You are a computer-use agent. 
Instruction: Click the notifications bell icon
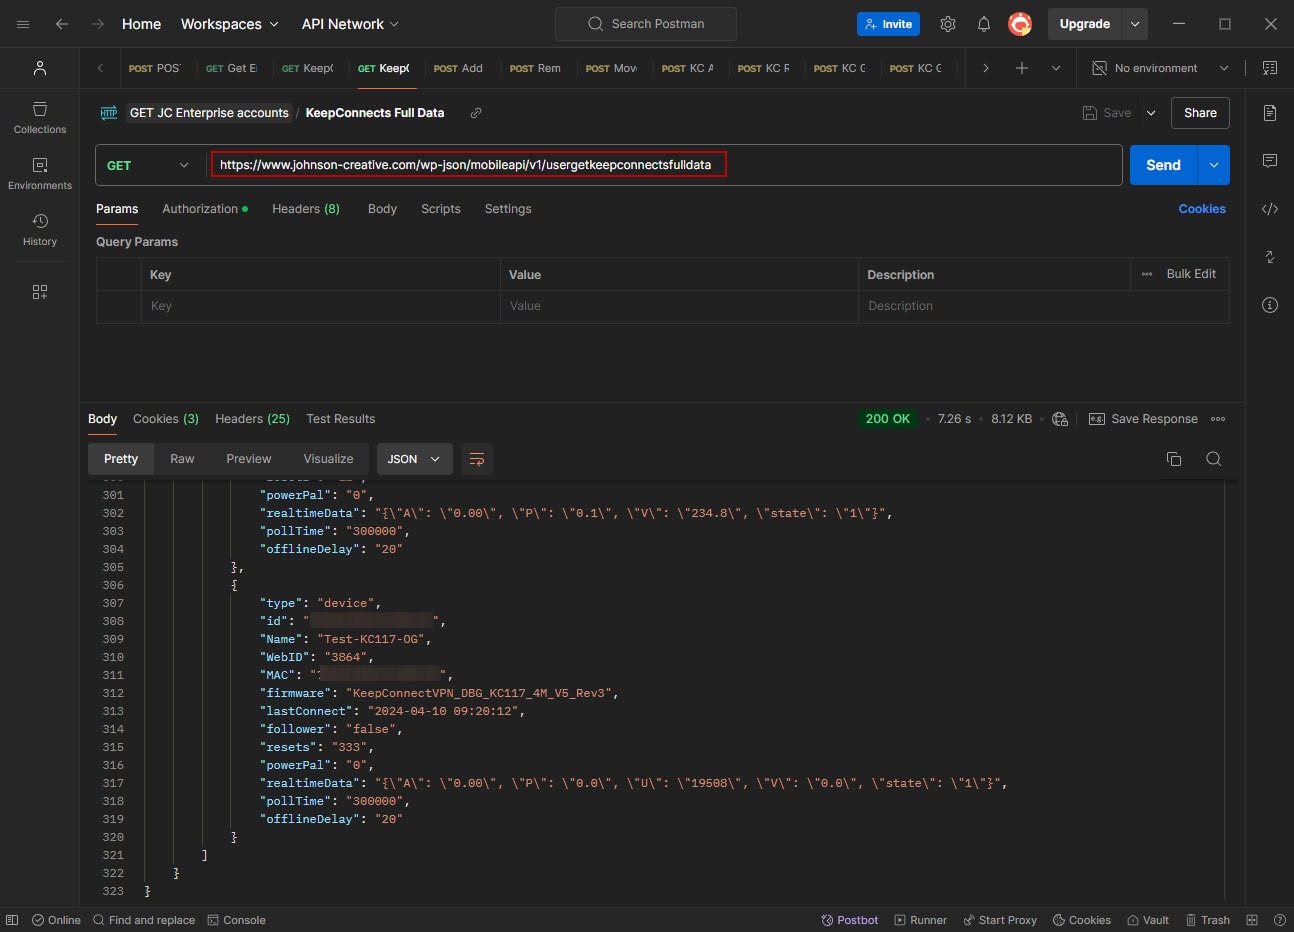(983, 24)
